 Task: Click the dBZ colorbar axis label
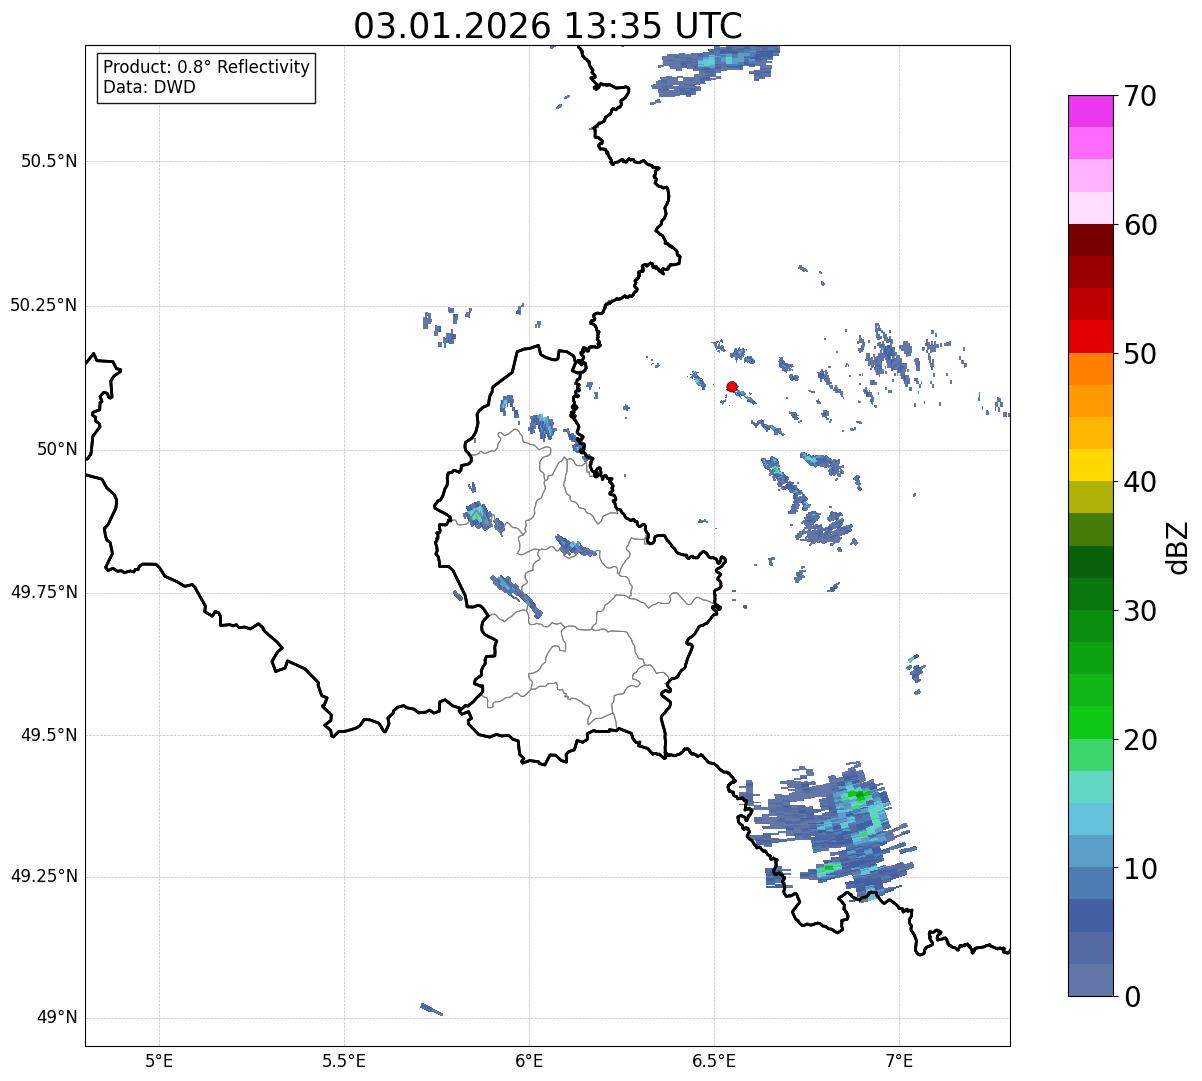(1178, 546)
